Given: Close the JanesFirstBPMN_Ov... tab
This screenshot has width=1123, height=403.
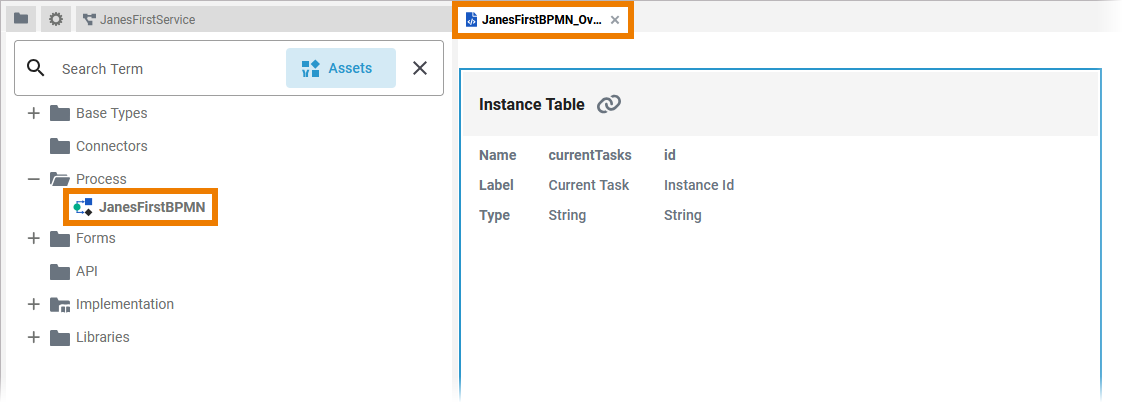Looking at the screenshot, I should point(615,19).
